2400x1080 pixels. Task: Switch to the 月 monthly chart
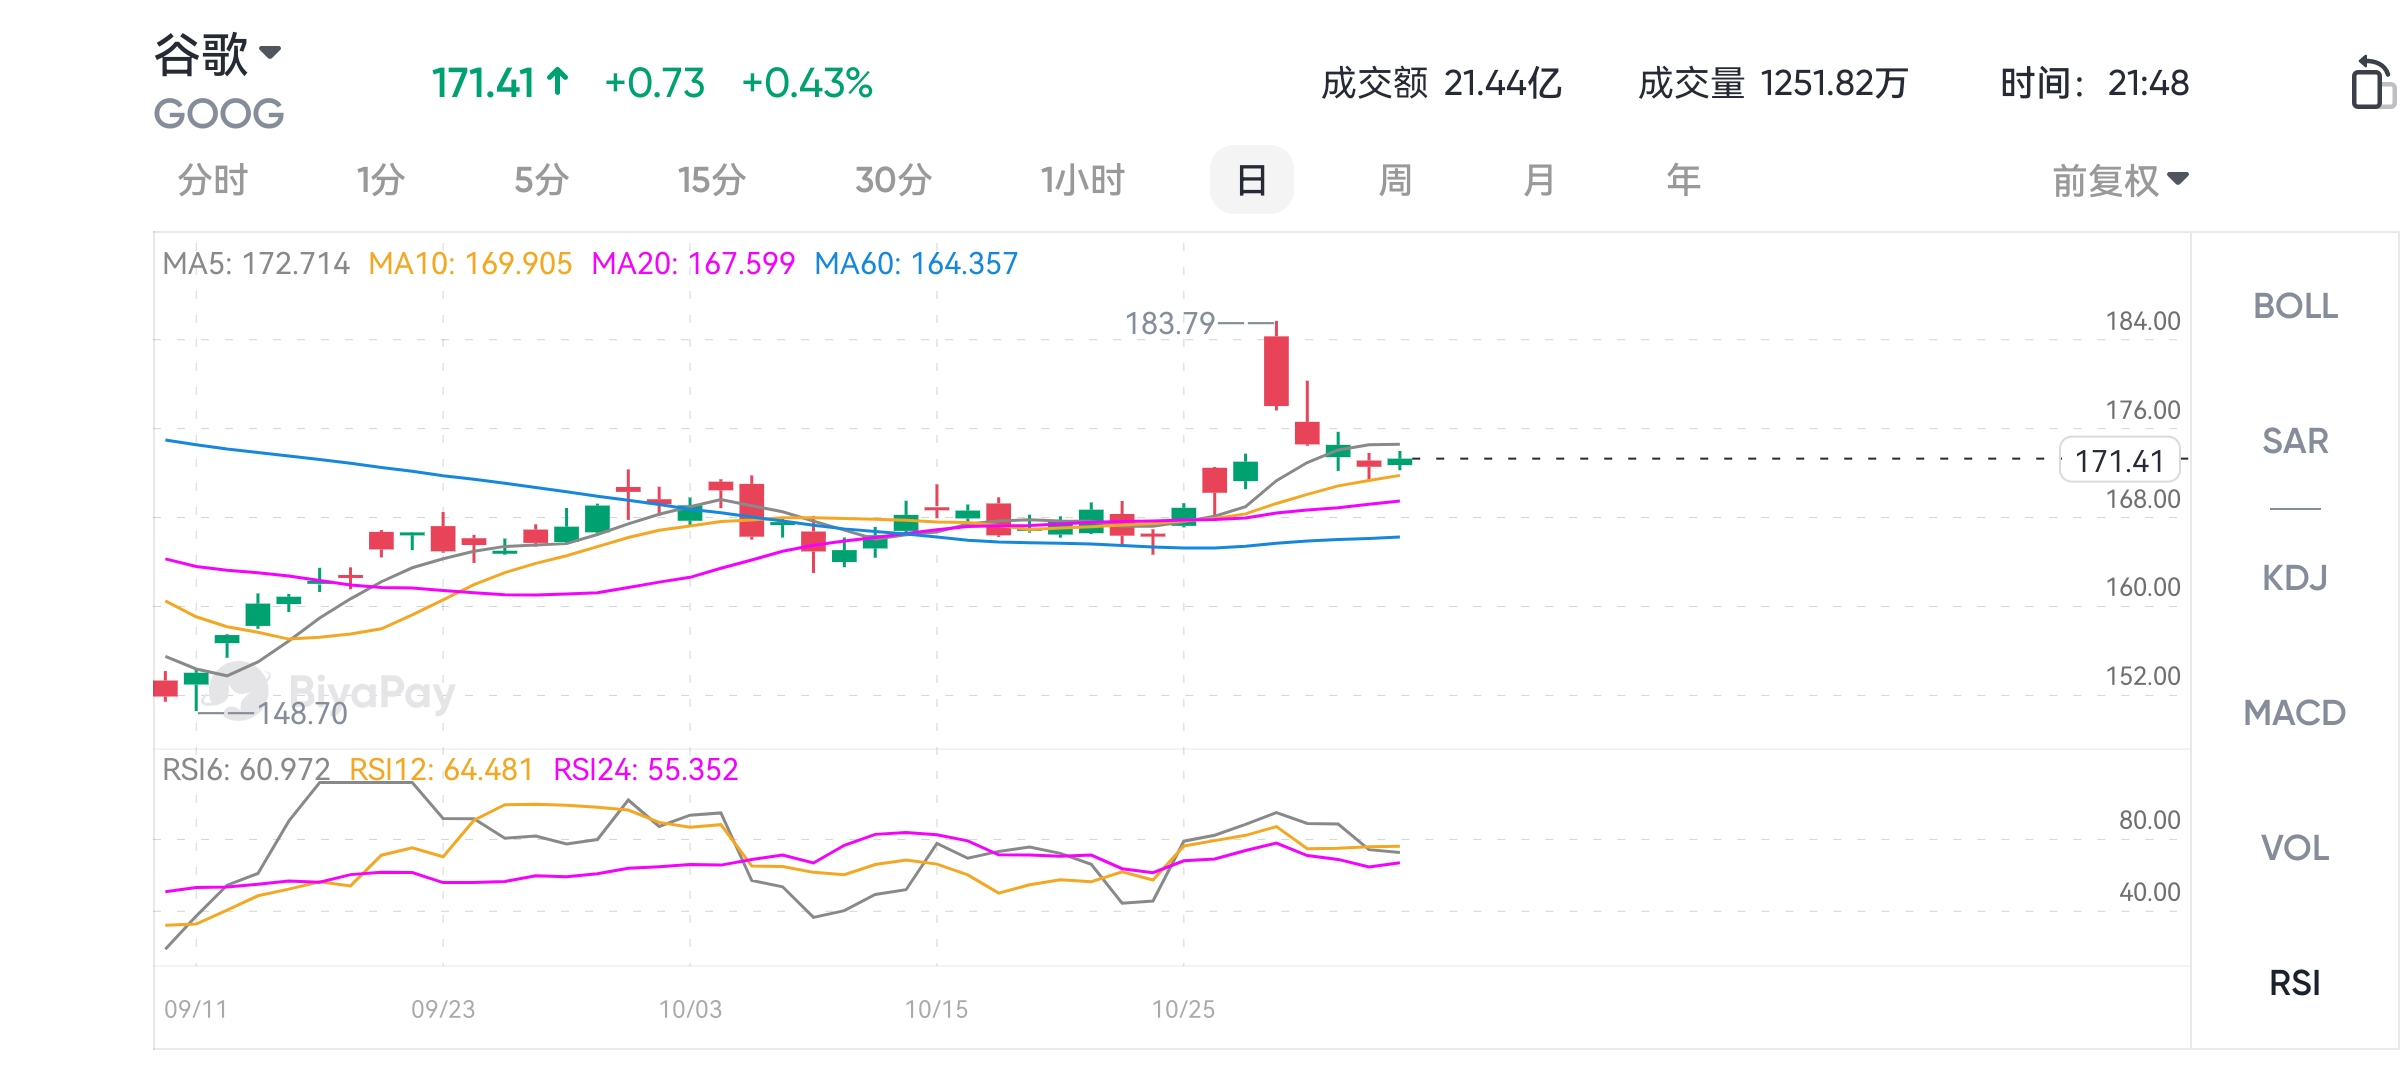[1539, 181]
